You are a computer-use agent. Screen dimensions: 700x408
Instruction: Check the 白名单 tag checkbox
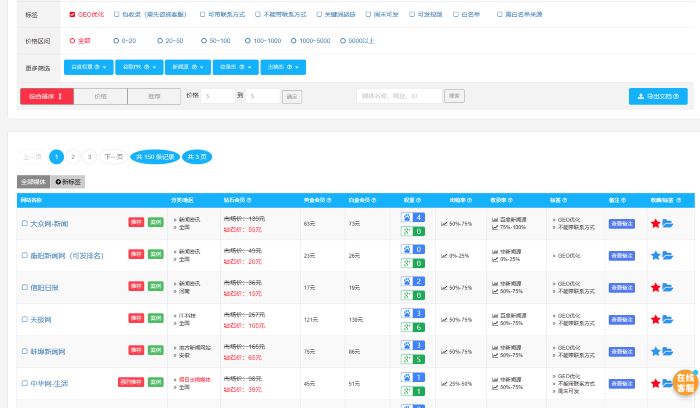pos(455,14)
